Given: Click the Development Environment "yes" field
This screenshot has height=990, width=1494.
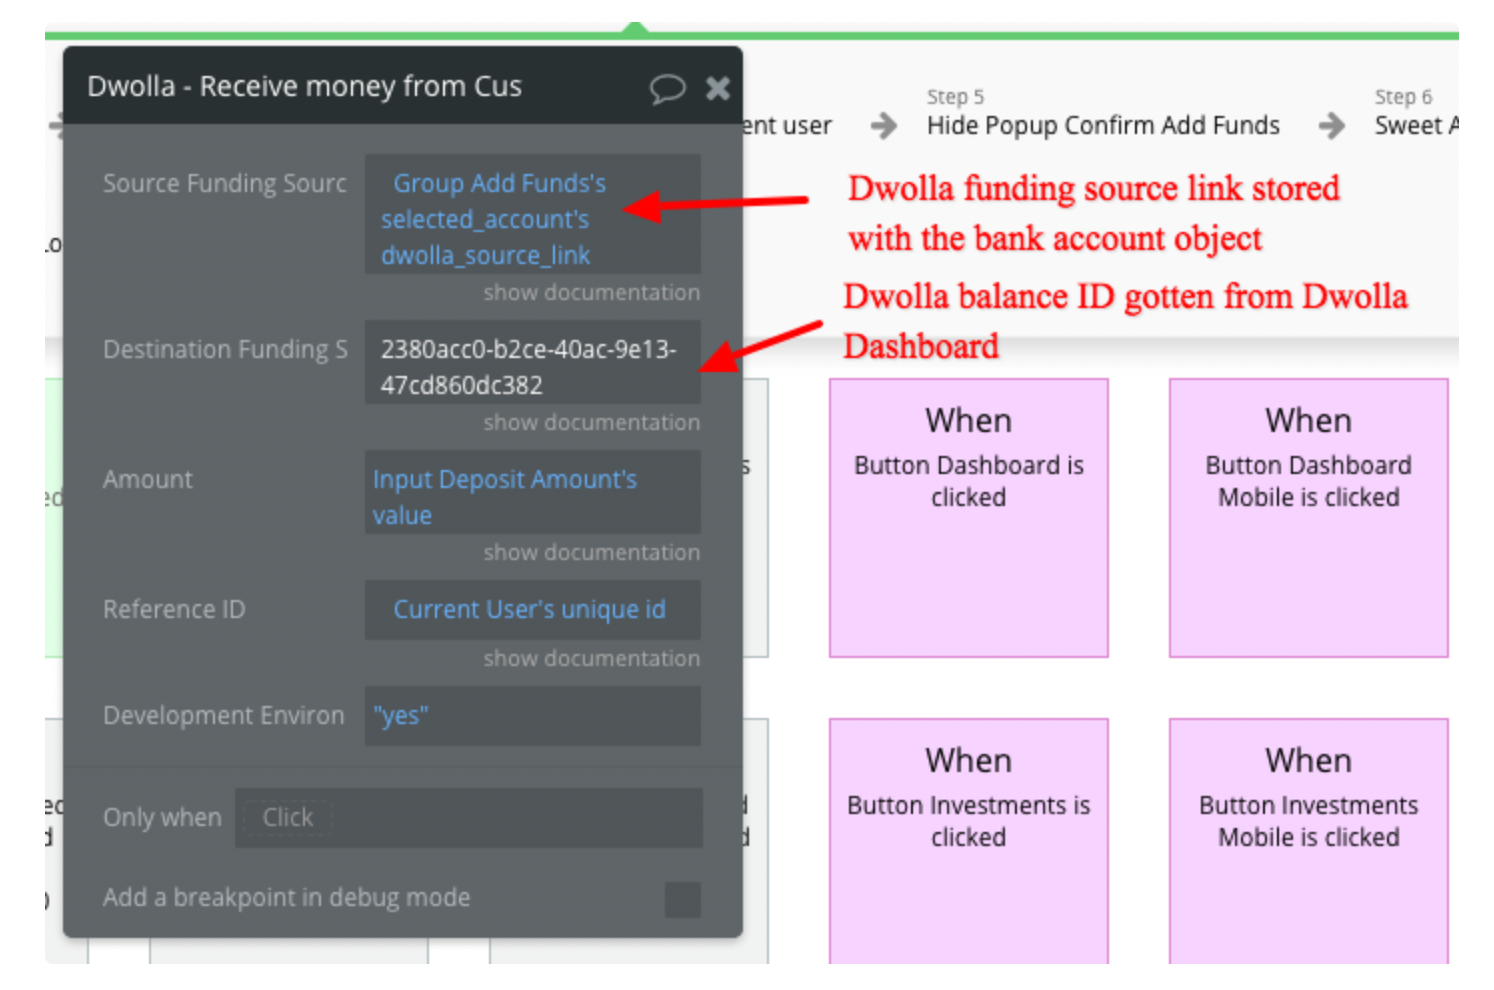Looking at the screenshot, I should [x=532, y=716].
